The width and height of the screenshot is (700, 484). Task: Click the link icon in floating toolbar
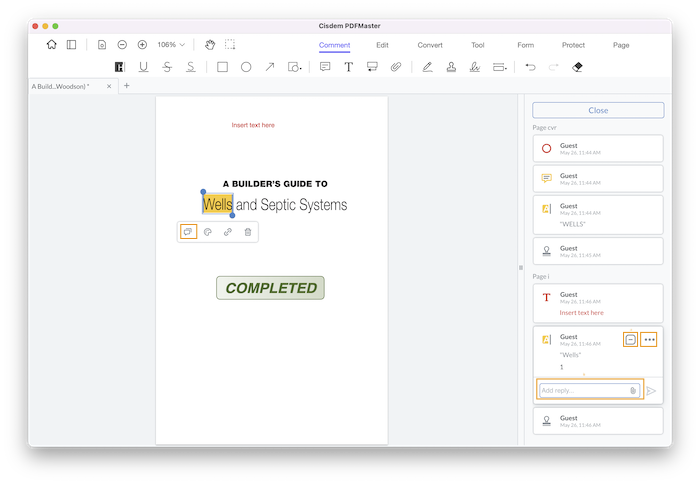[228, 232]
